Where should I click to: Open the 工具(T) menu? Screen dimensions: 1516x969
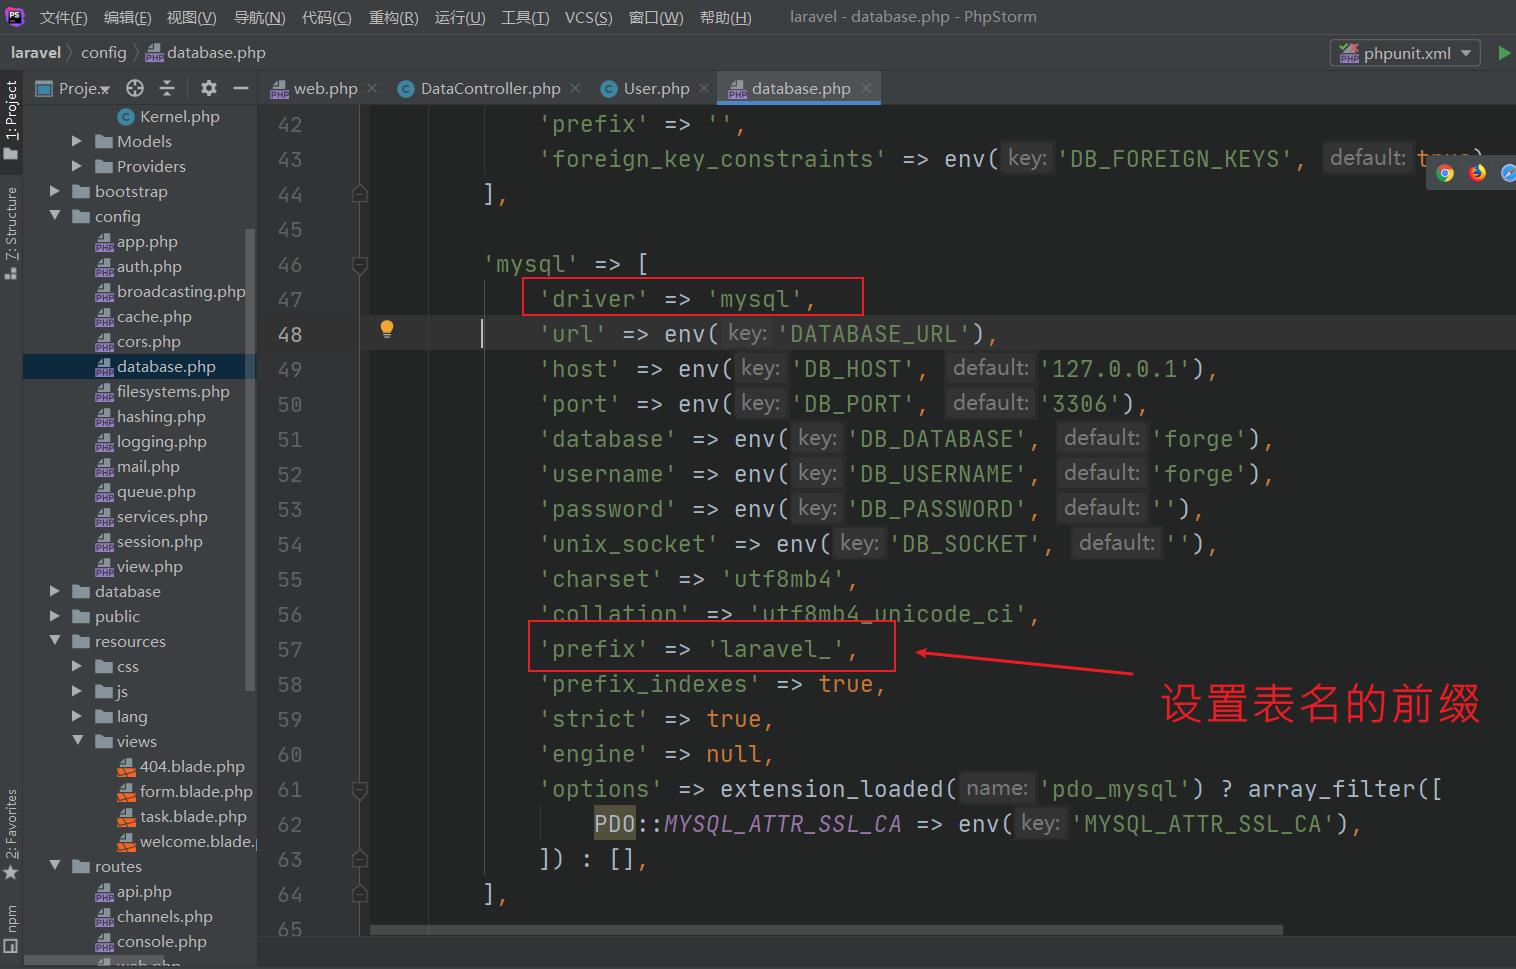[525, 17]
